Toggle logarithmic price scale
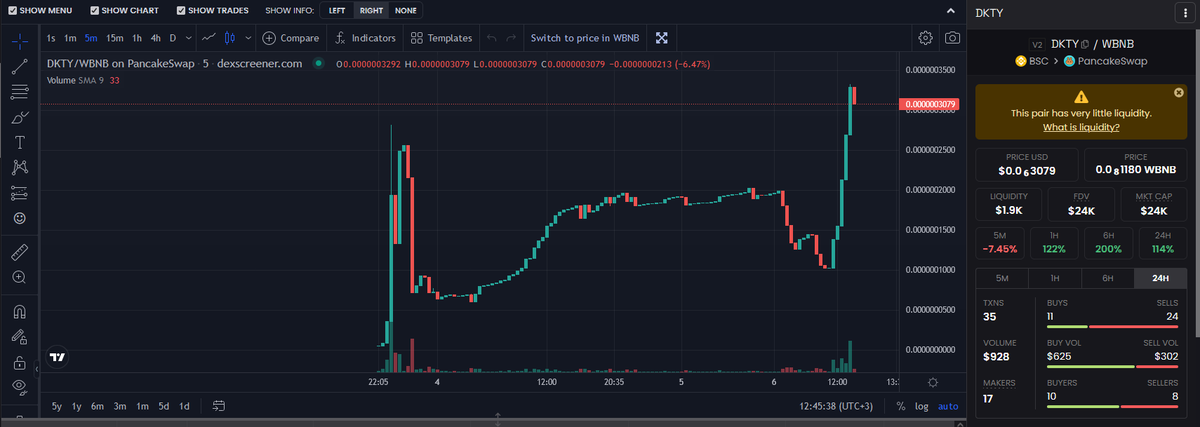Image resolution: width=1200 pixels, height=427 pixels. tap(921, 407)
